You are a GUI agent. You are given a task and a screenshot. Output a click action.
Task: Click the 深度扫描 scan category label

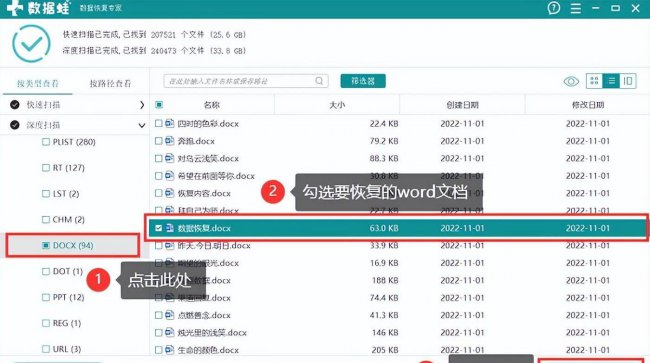(x=44, y=125)
